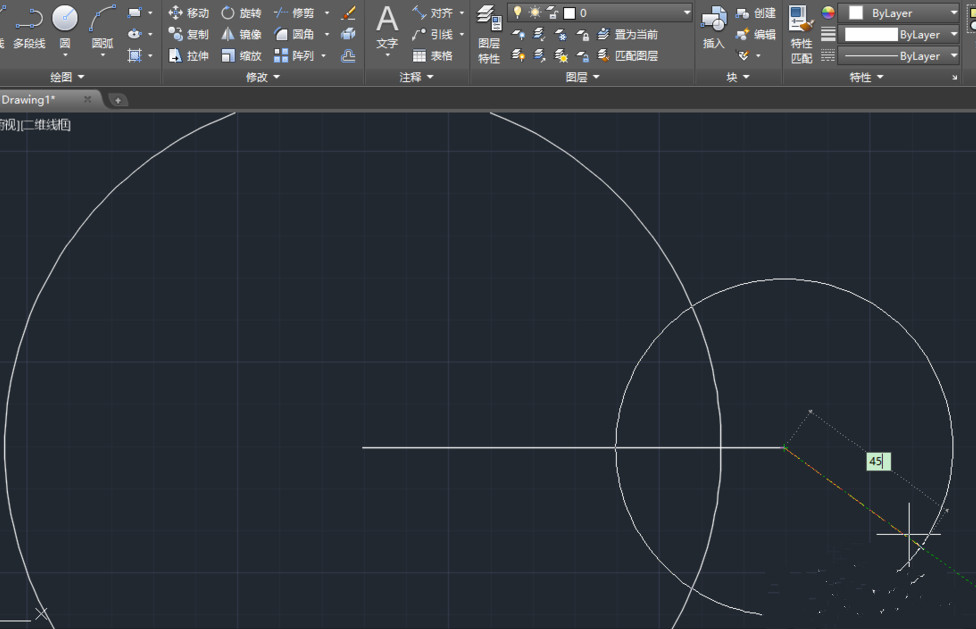Open the linetype ByLayer dropdown
976x629 pixels.
[x=954, y=56]
